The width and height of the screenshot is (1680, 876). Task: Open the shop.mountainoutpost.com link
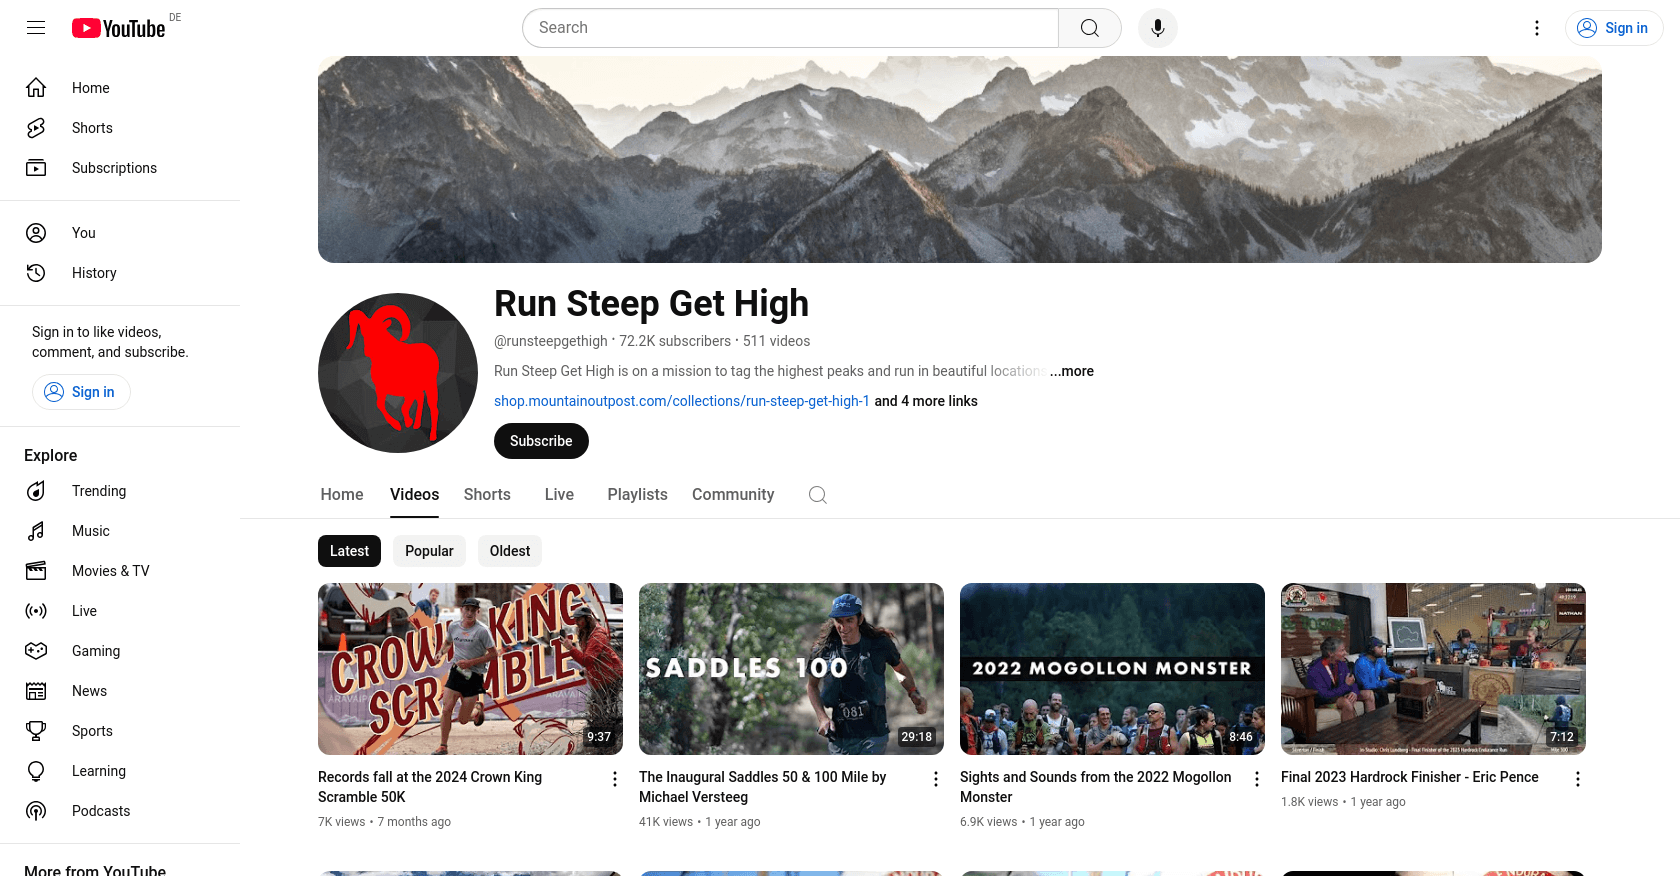[x=681, y=401]
